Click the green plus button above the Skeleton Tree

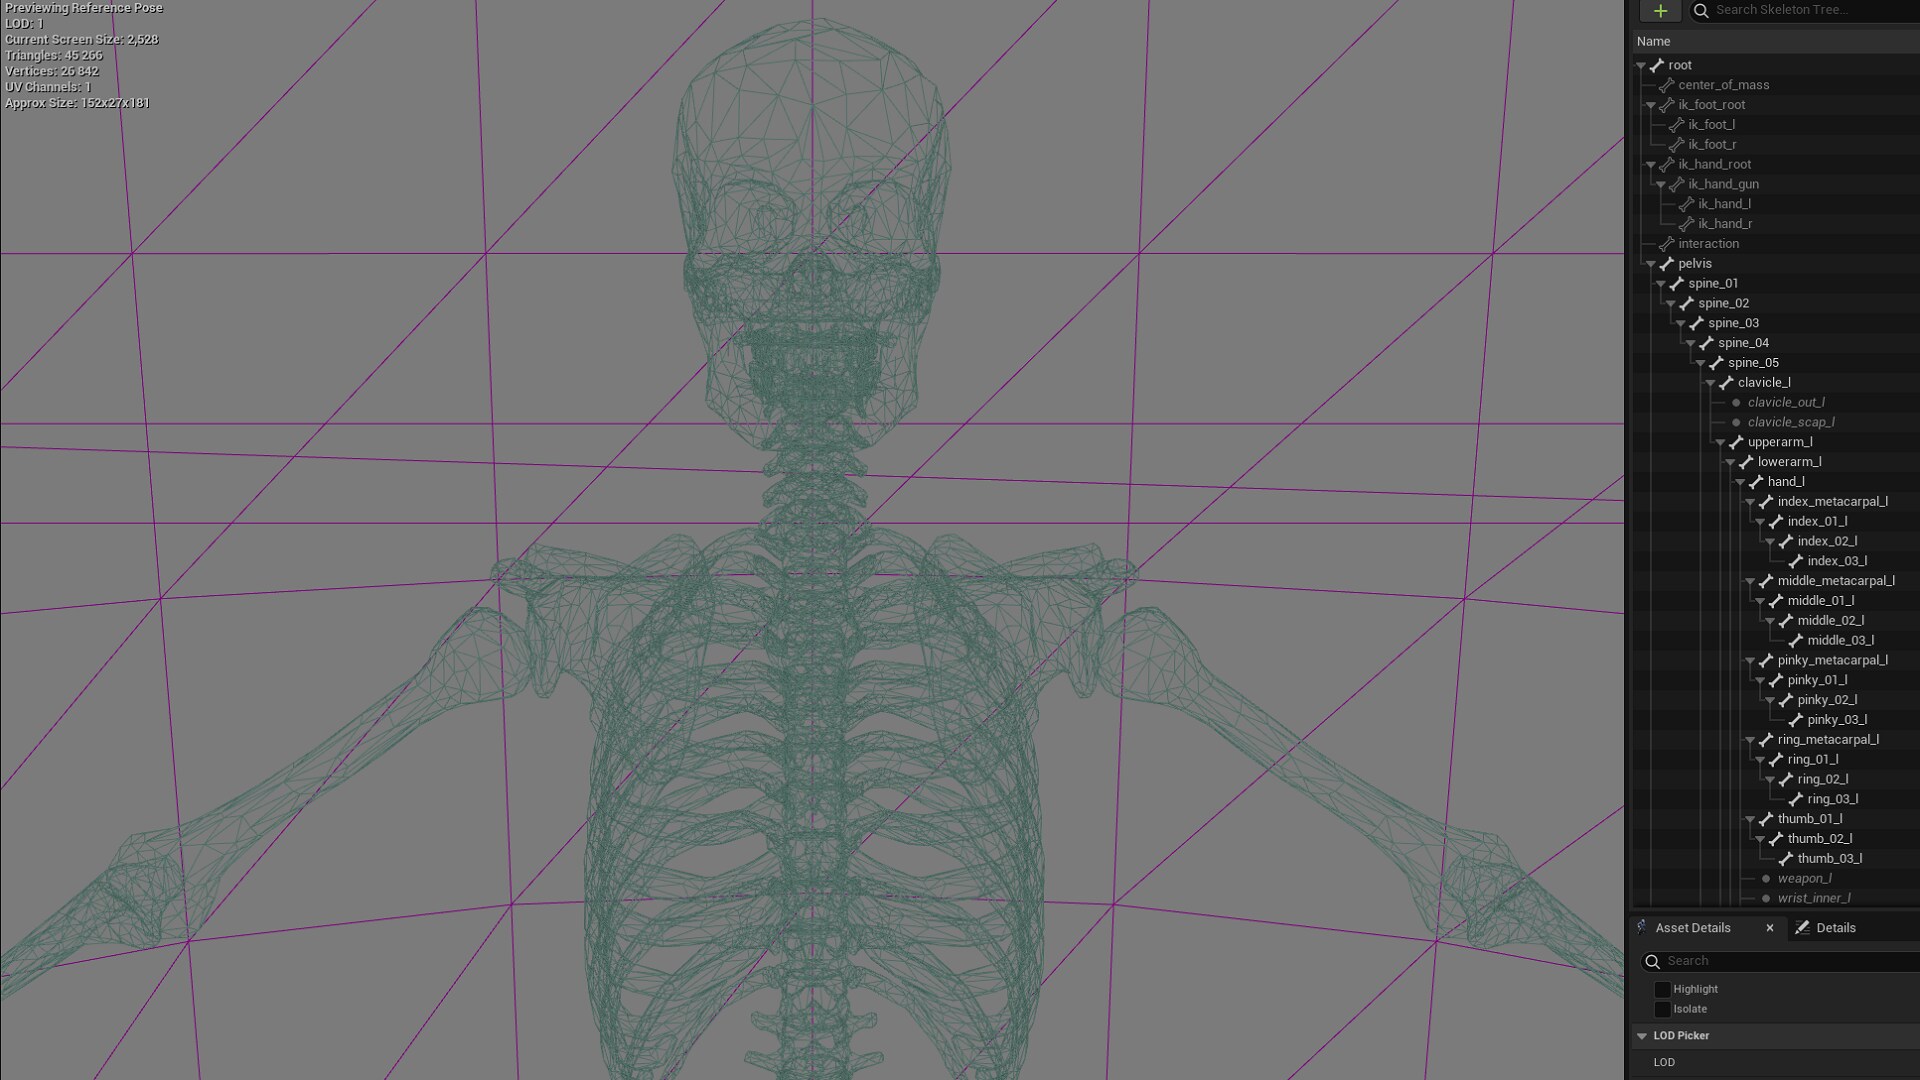click(1660, 11)
